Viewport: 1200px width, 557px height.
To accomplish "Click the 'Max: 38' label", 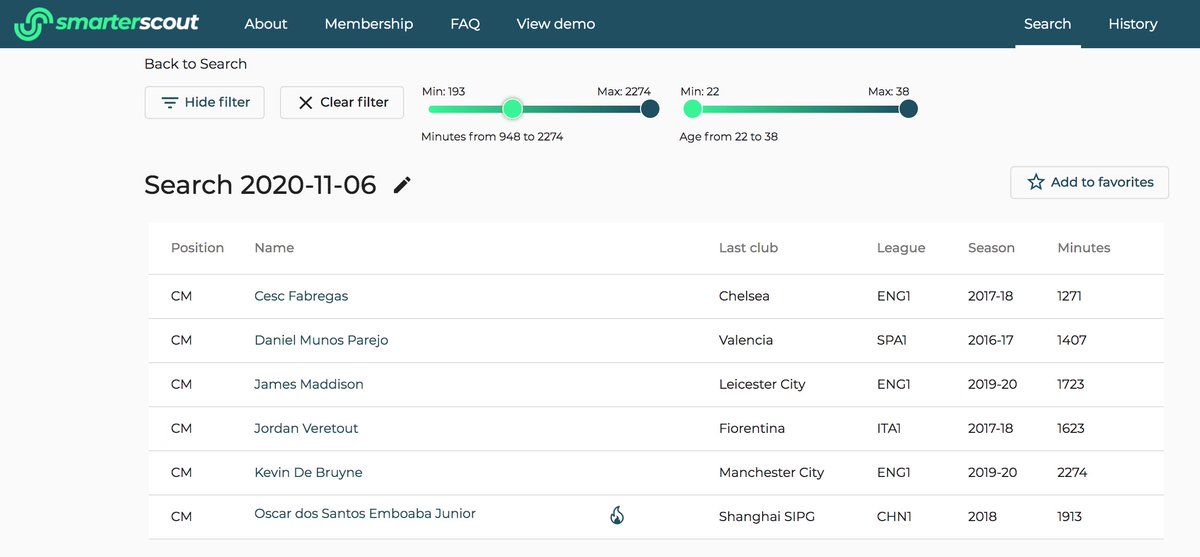I will (x=888, y=91).
